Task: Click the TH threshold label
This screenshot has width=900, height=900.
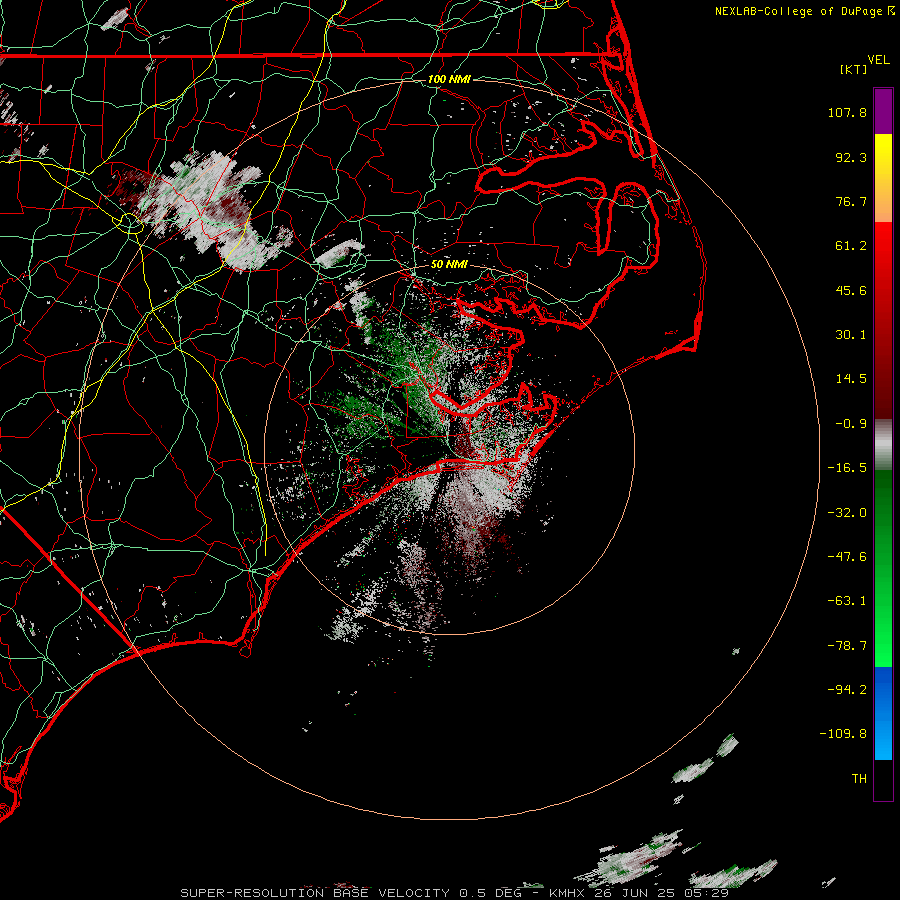Action: [859, 779]
